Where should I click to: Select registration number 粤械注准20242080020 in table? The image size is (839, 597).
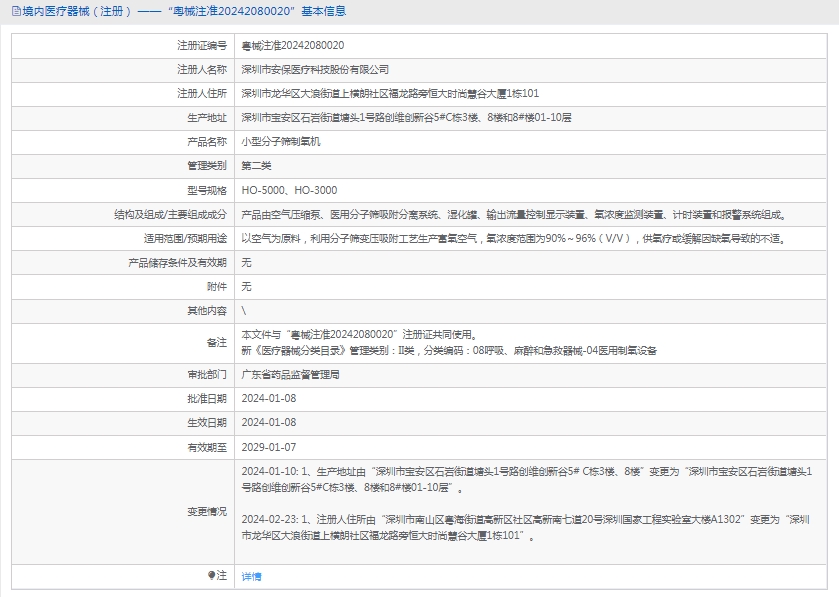pyautogui.click(x=293, y=46)
